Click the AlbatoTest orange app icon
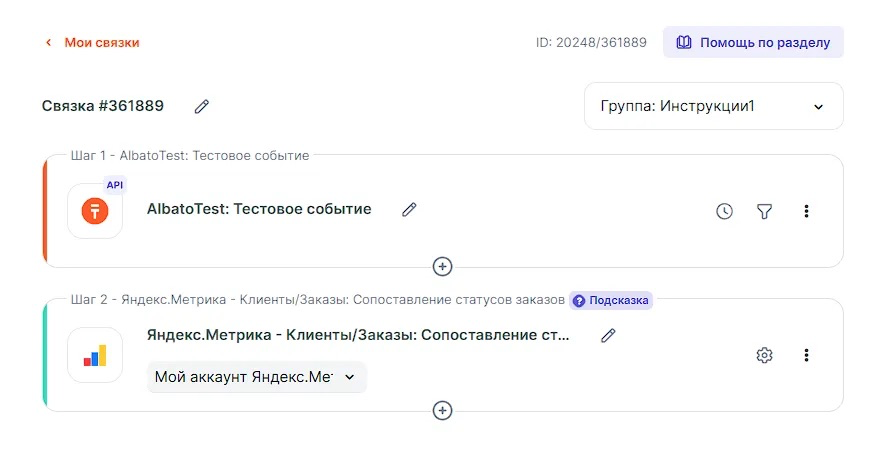 pyautogui.click(x=95, y=211)
